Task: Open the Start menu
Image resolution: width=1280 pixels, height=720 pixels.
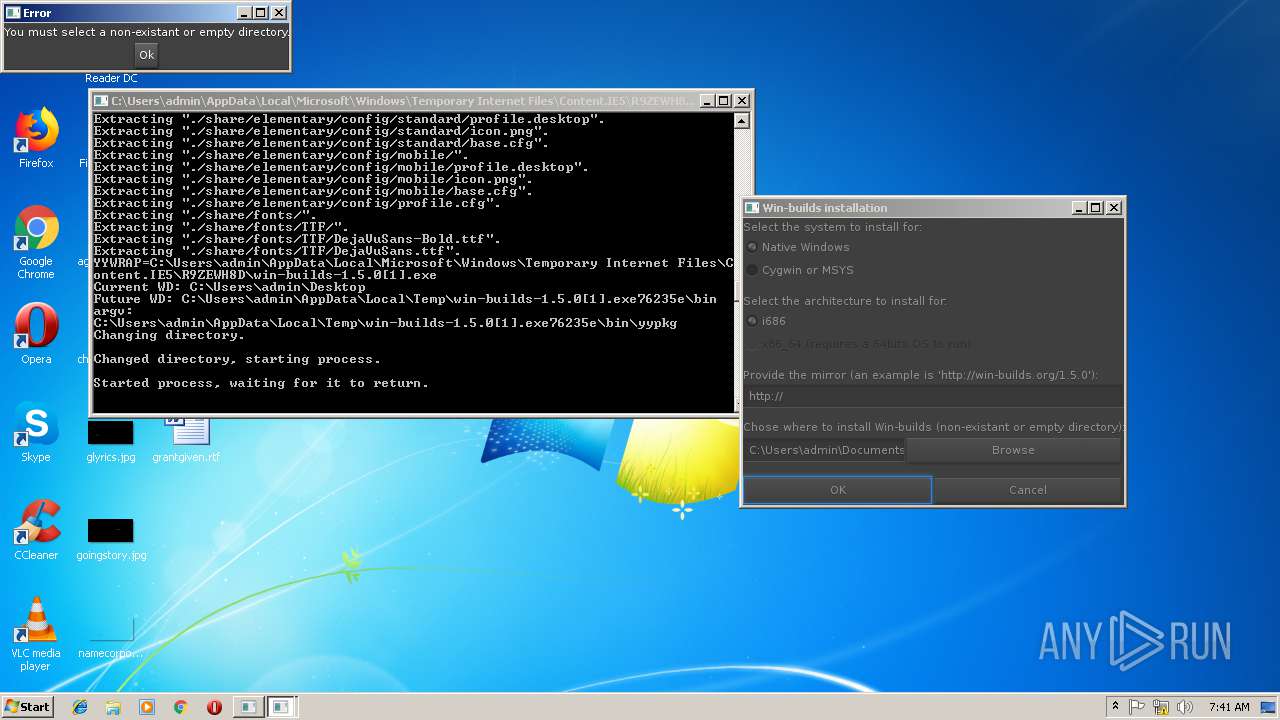Action: pyautogui.click(x=27, y=706)
